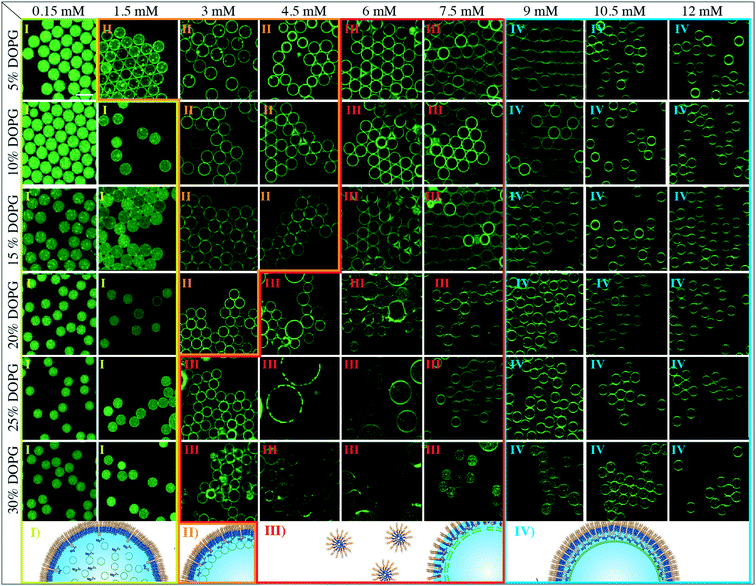Click the 10.5 mM column header
Image resolution: width=756 pixels, height=586 pixels.
pyautogui.click(x=621, y=10)
